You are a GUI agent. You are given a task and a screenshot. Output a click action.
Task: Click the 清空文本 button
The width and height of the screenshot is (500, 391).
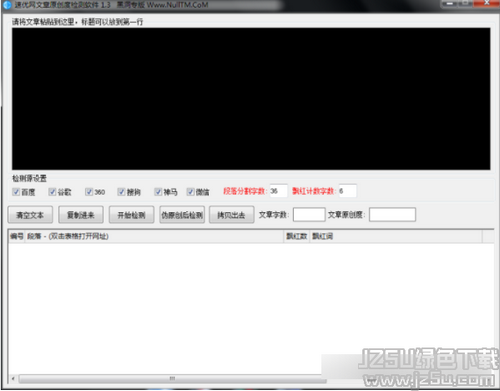[30, 215]
